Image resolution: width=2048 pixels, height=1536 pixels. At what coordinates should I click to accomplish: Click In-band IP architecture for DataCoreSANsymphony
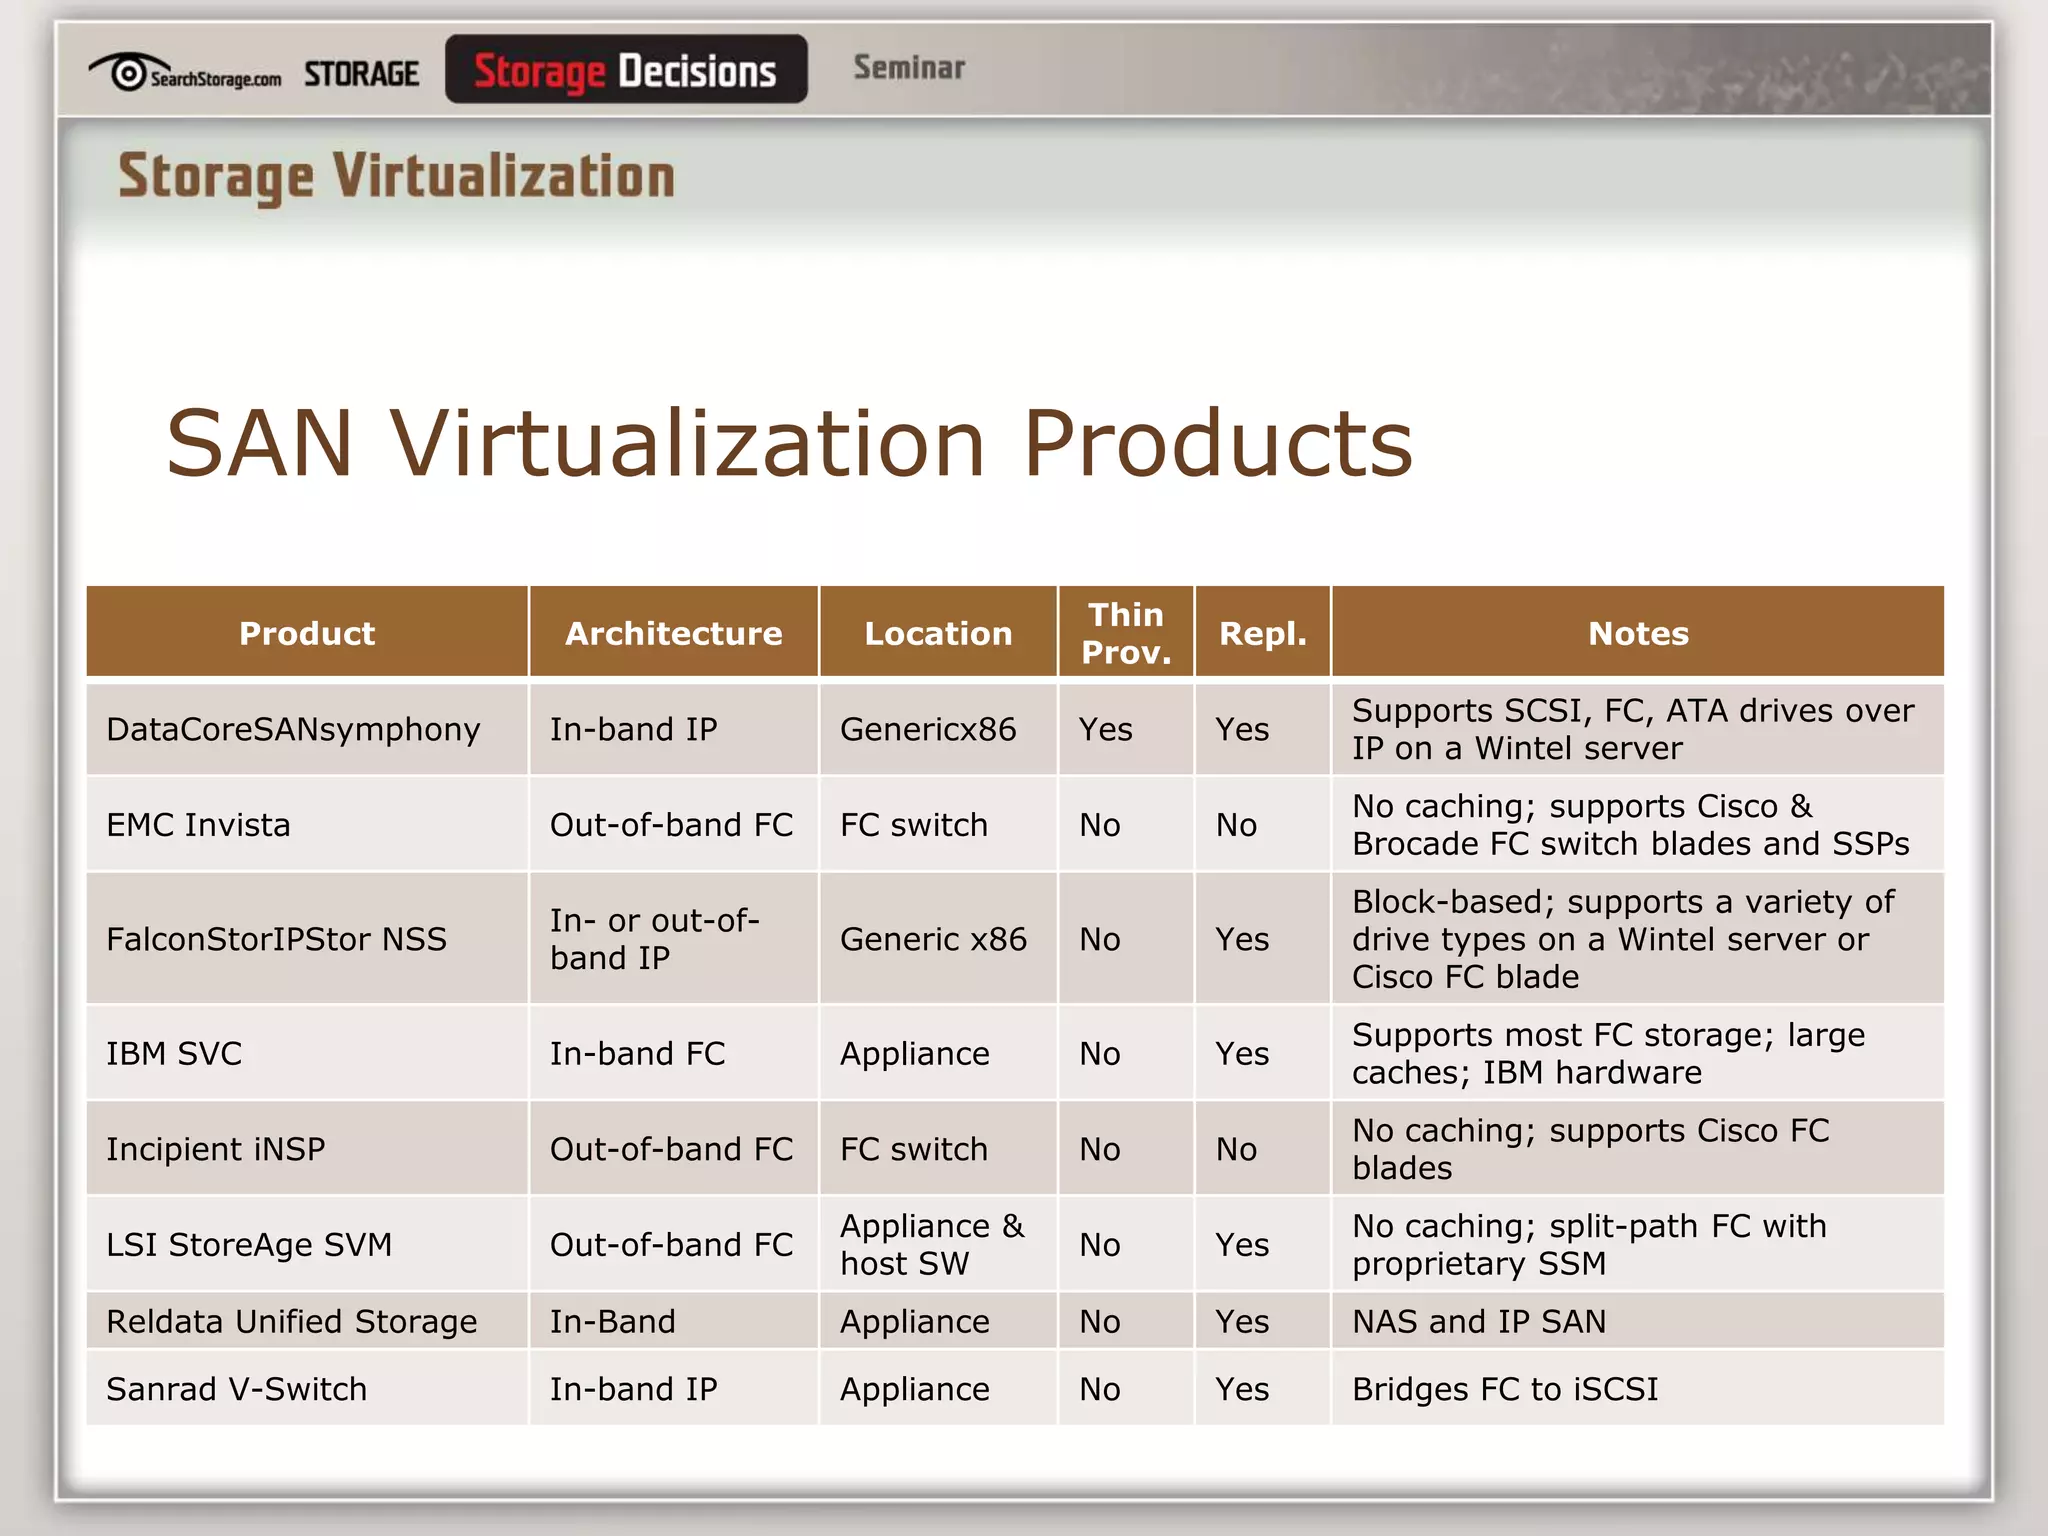674,729
